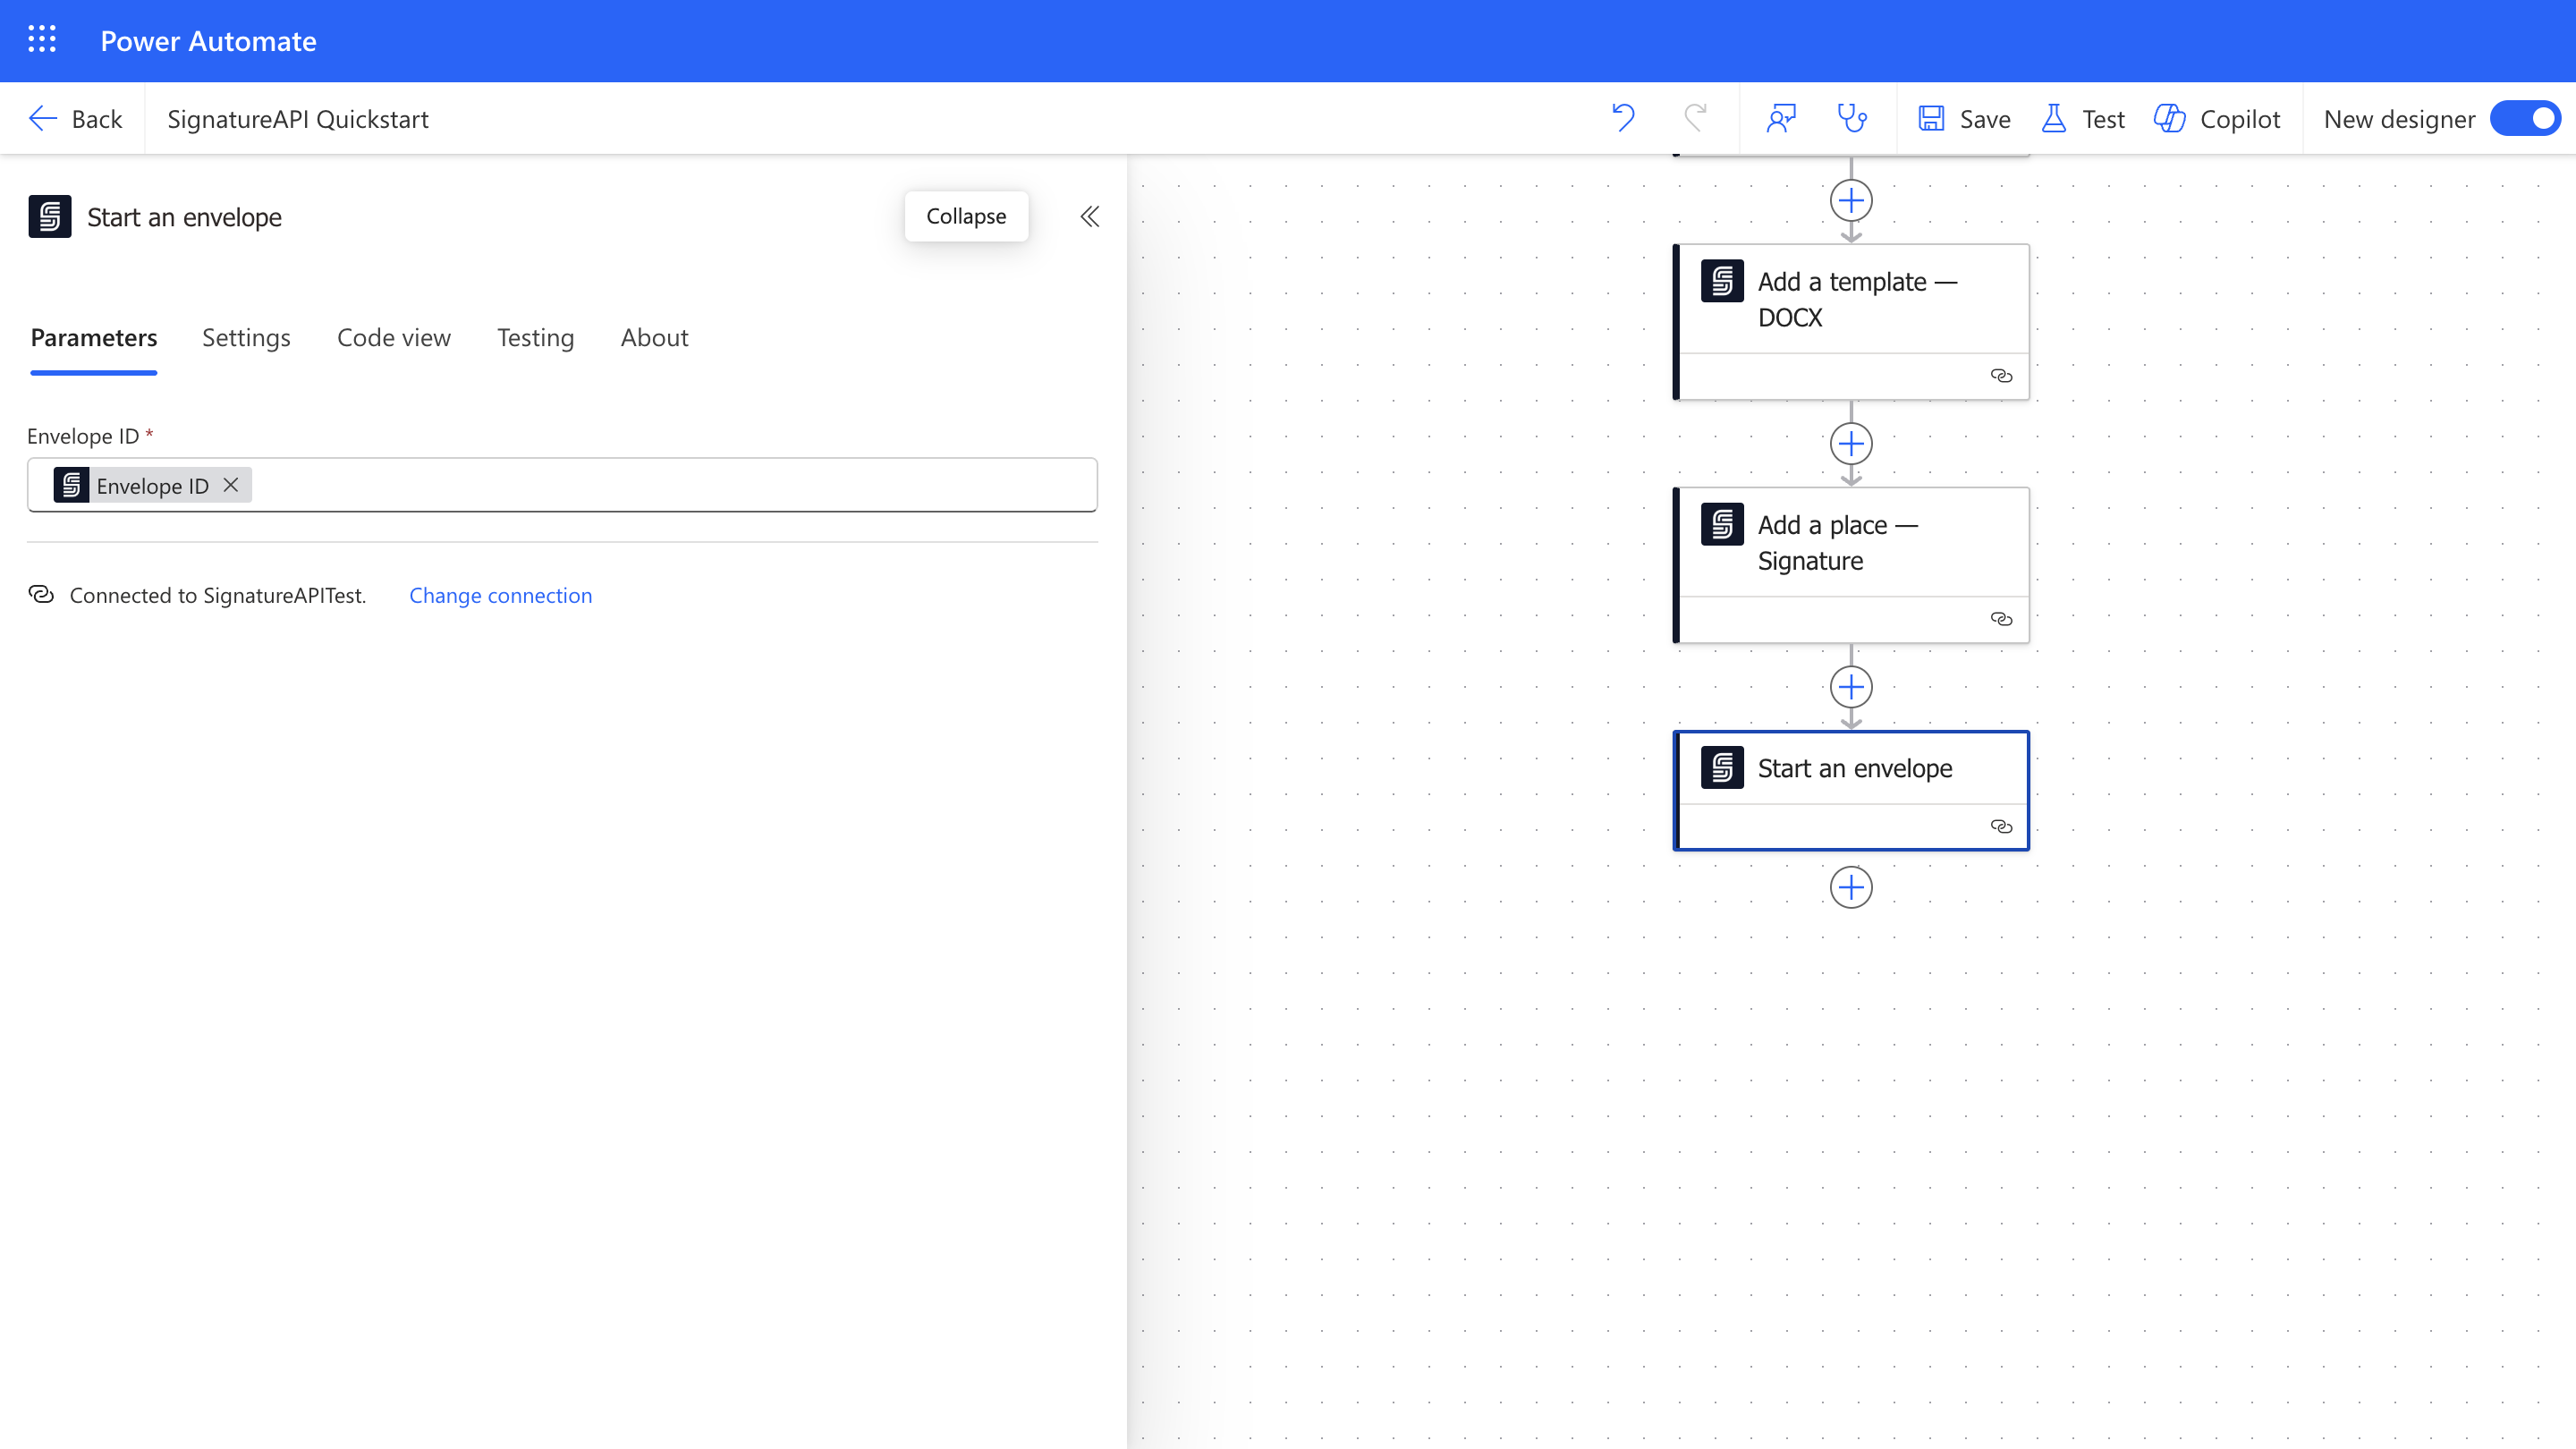2576x1449 pixels.
Task: Click connection link icon on Start an envelope card
Action: click(2001, 826)
